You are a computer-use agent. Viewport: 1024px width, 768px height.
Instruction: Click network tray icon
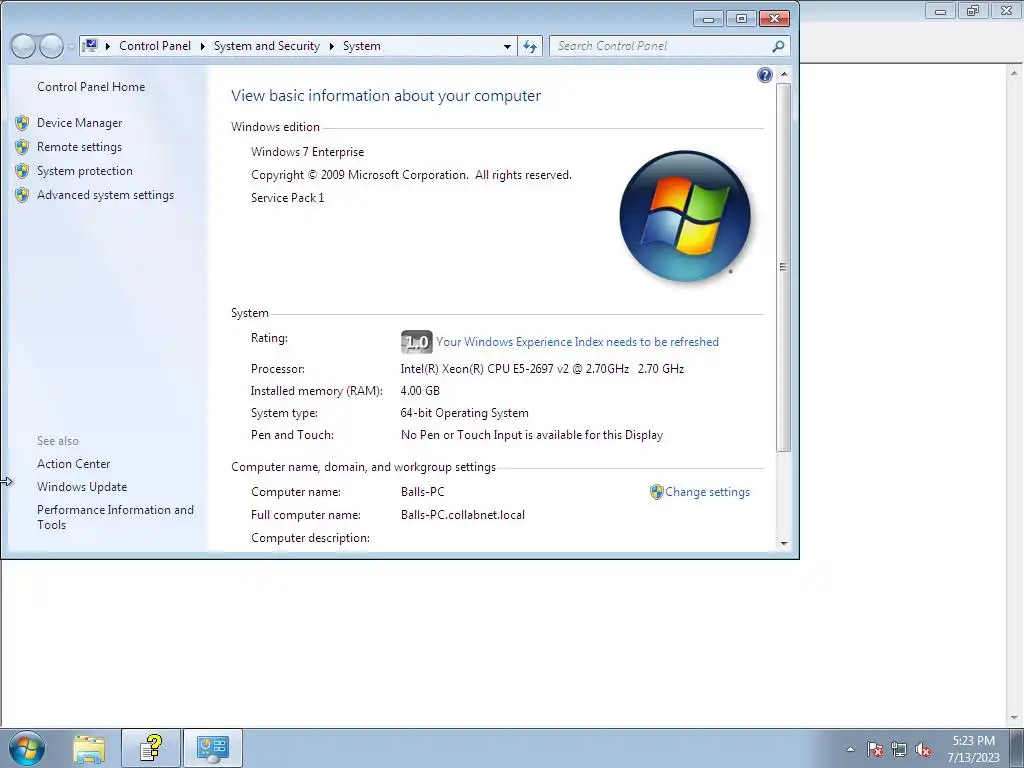[x=899, y=749]
